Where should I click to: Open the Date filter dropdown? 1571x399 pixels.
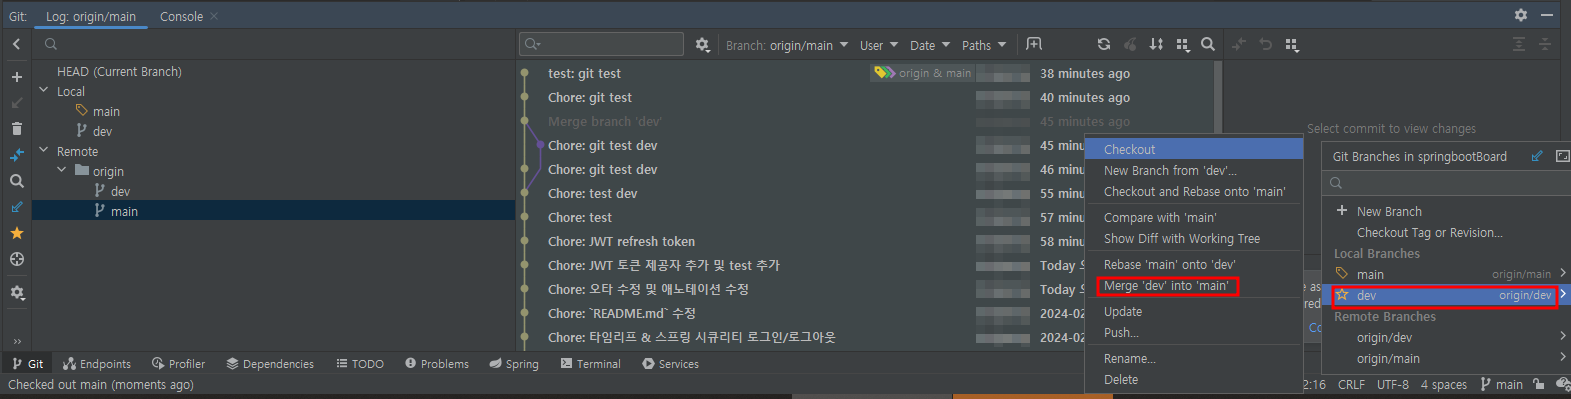930,45
